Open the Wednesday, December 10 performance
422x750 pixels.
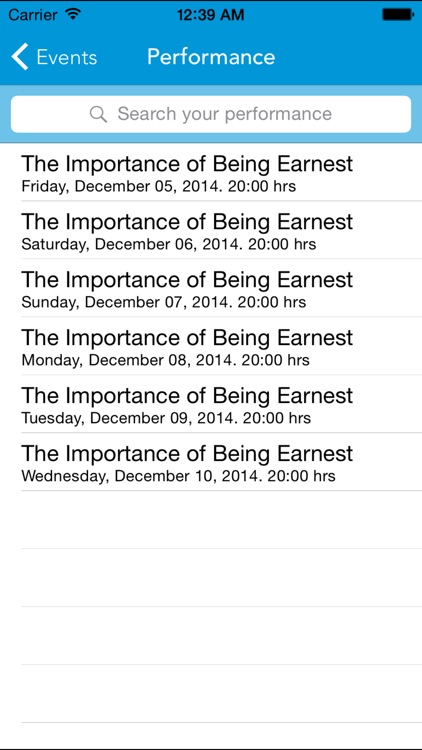[x=211, y=462]
